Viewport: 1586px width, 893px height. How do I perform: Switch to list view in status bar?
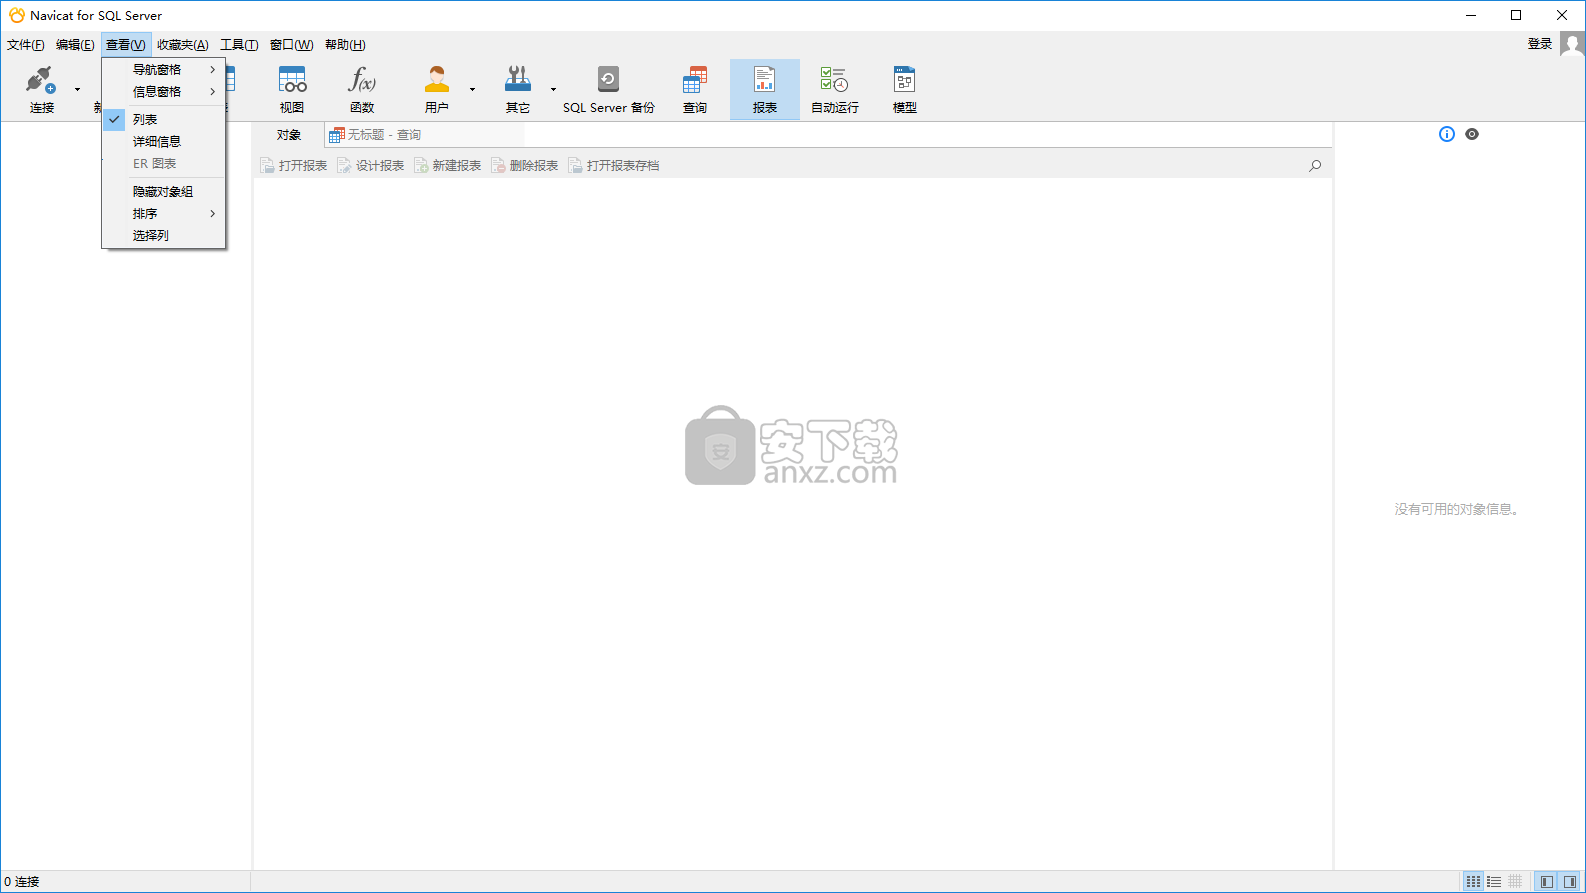click(x=1494, y=882)
